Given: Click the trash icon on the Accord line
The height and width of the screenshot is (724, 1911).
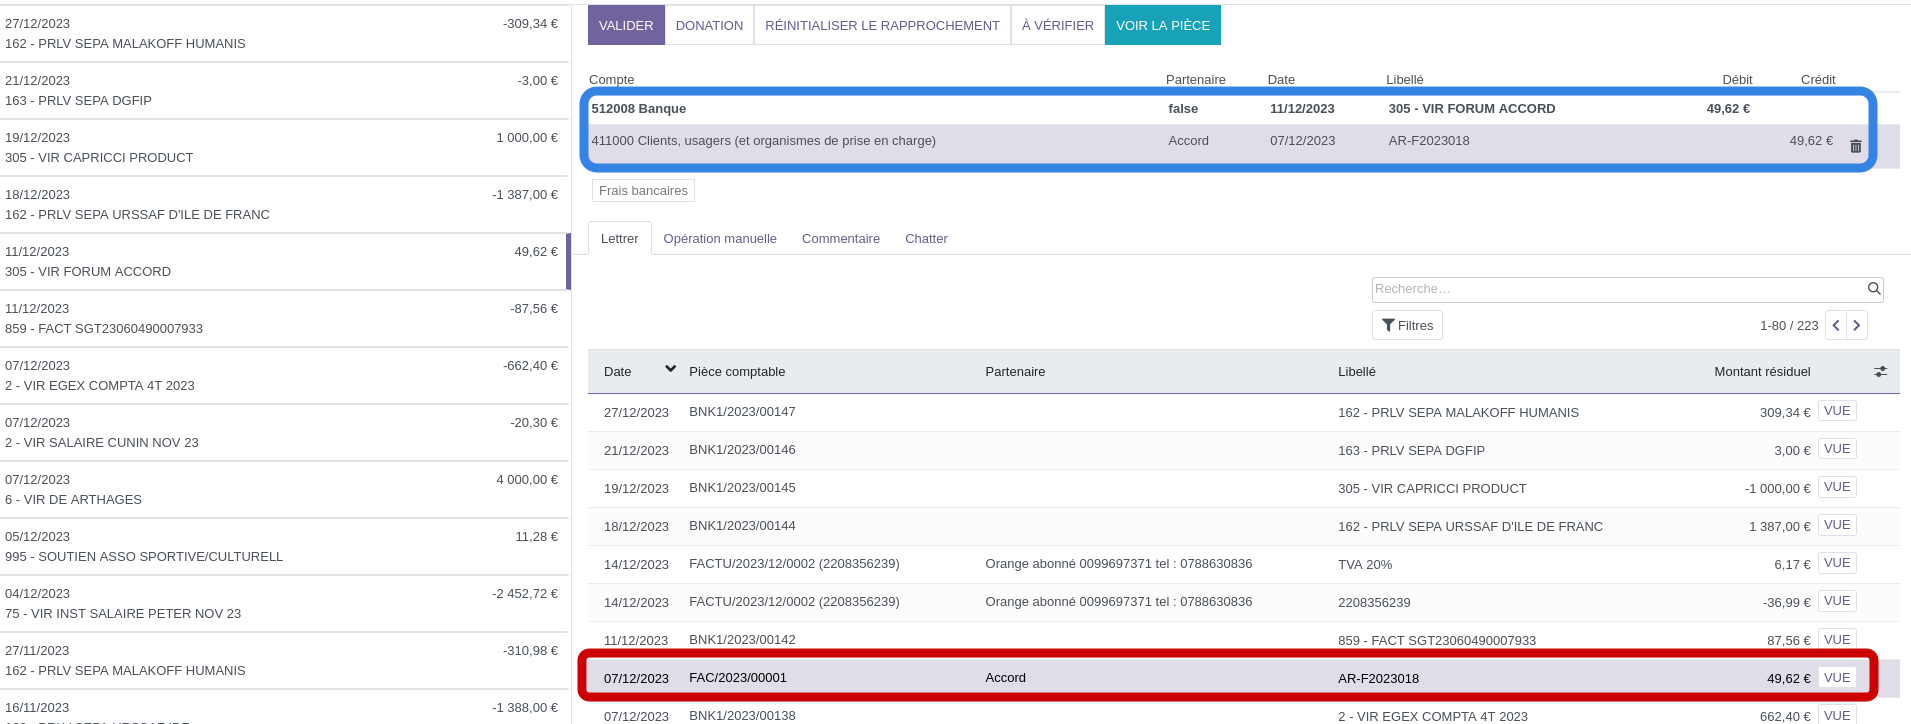Looking at the screenshot, I should click(x=1855, y=146).
